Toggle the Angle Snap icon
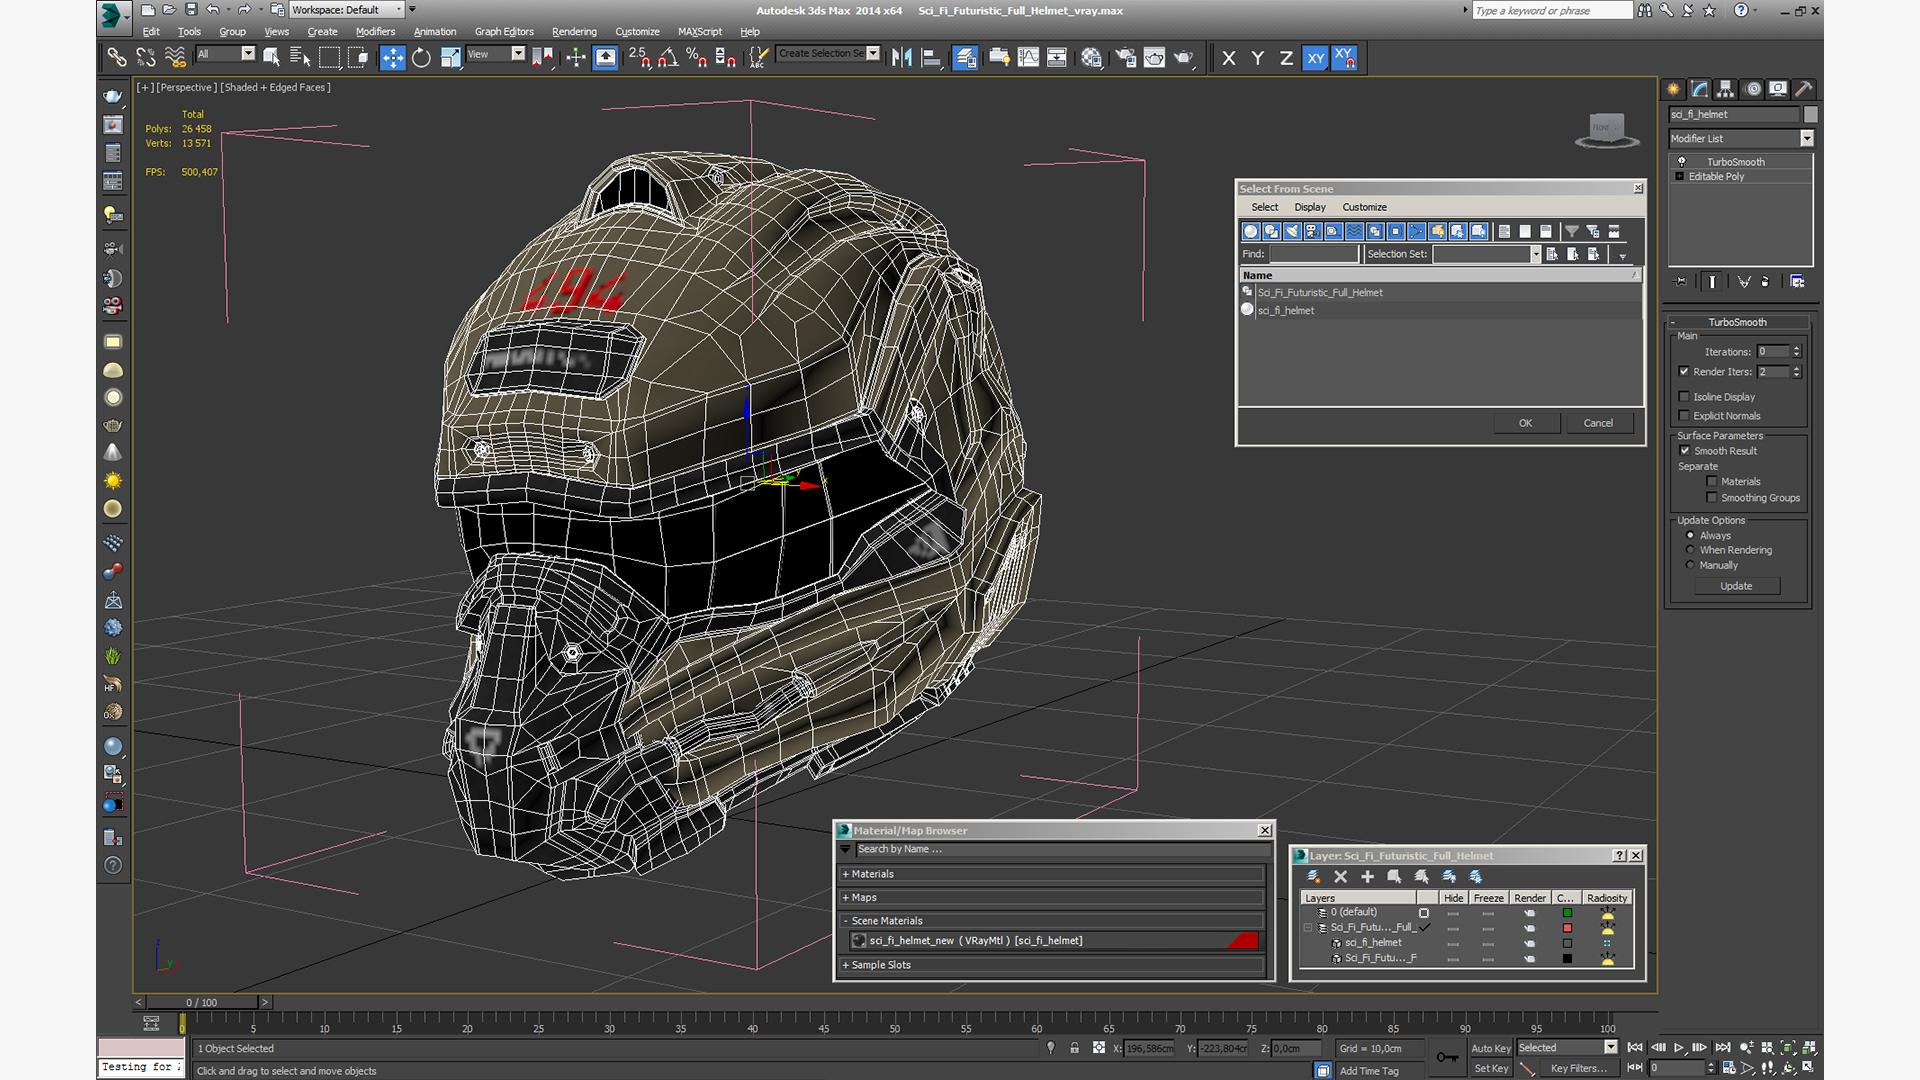 [667, 58]
